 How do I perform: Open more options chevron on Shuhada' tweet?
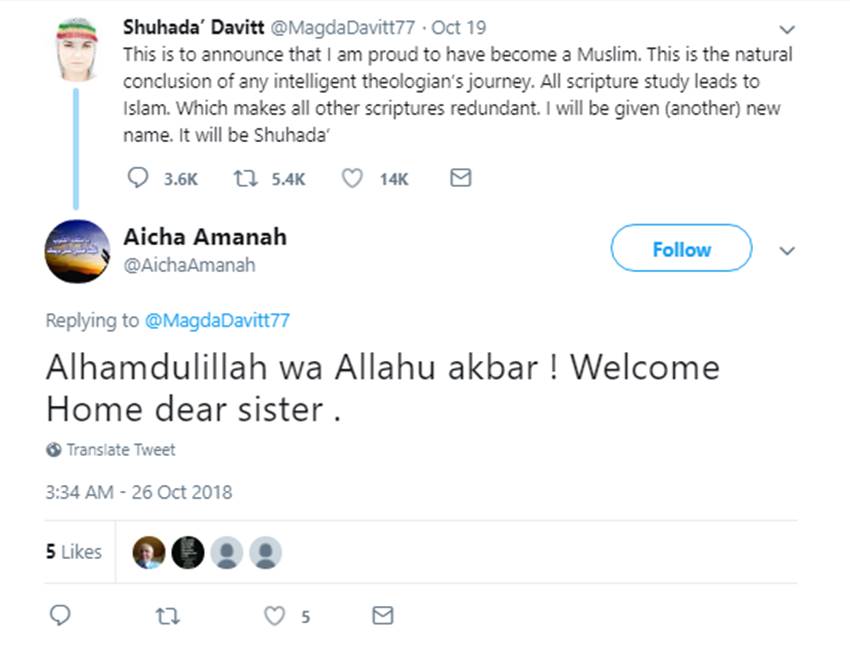[x=787, y=29]
